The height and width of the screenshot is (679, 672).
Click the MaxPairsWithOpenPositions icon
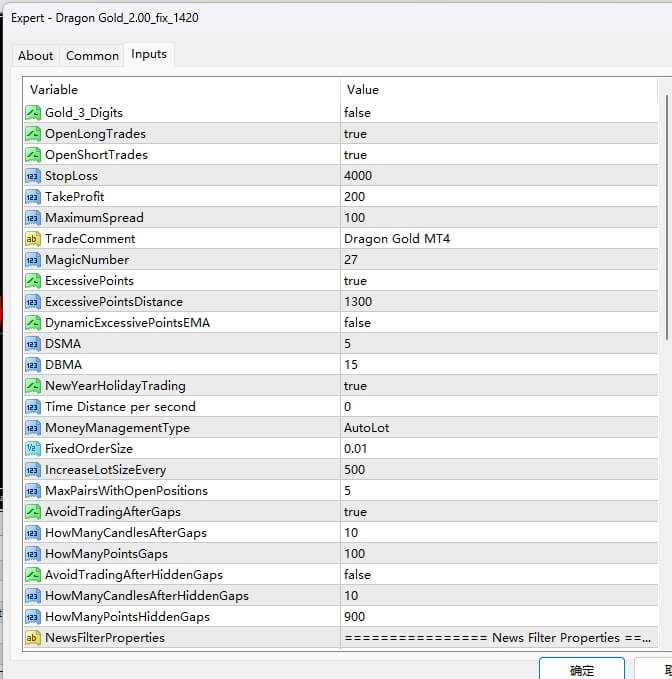33,491
